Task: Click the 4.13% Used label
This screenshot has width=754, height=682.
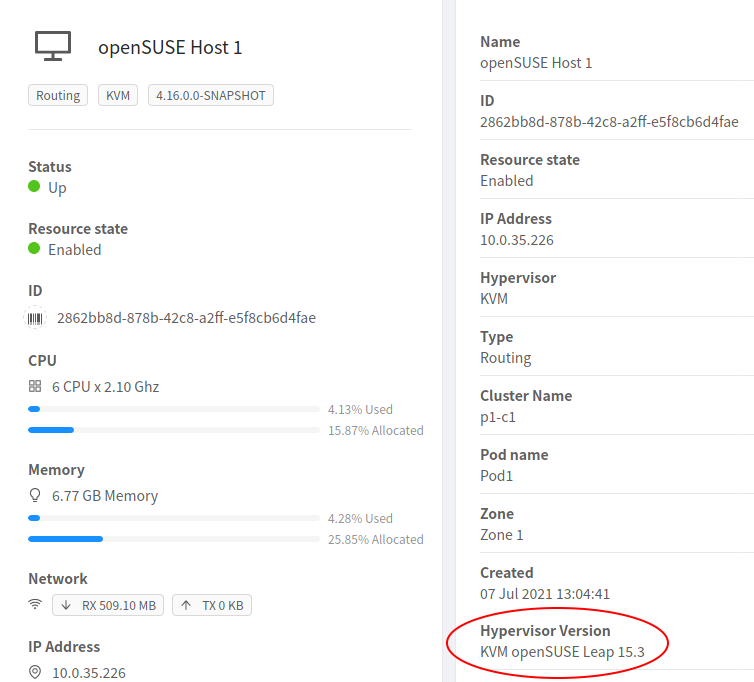Action: click(x=360, y=409)
